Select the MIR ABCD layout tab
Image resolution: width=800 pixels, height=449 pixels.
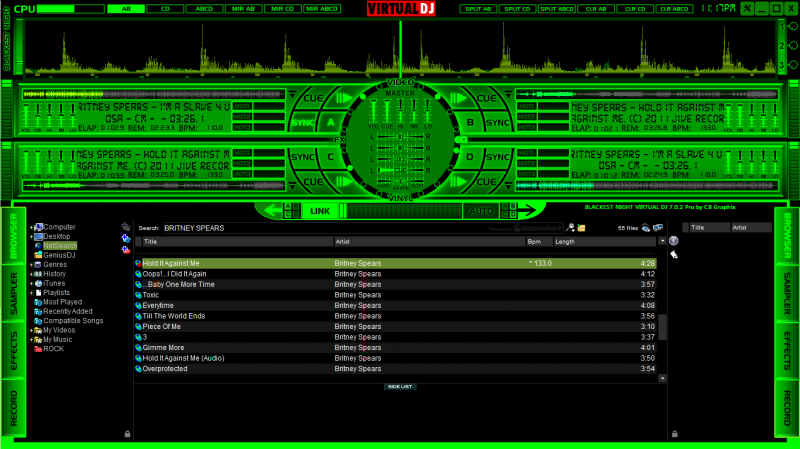pyautogui.click(x=322, y=9)
